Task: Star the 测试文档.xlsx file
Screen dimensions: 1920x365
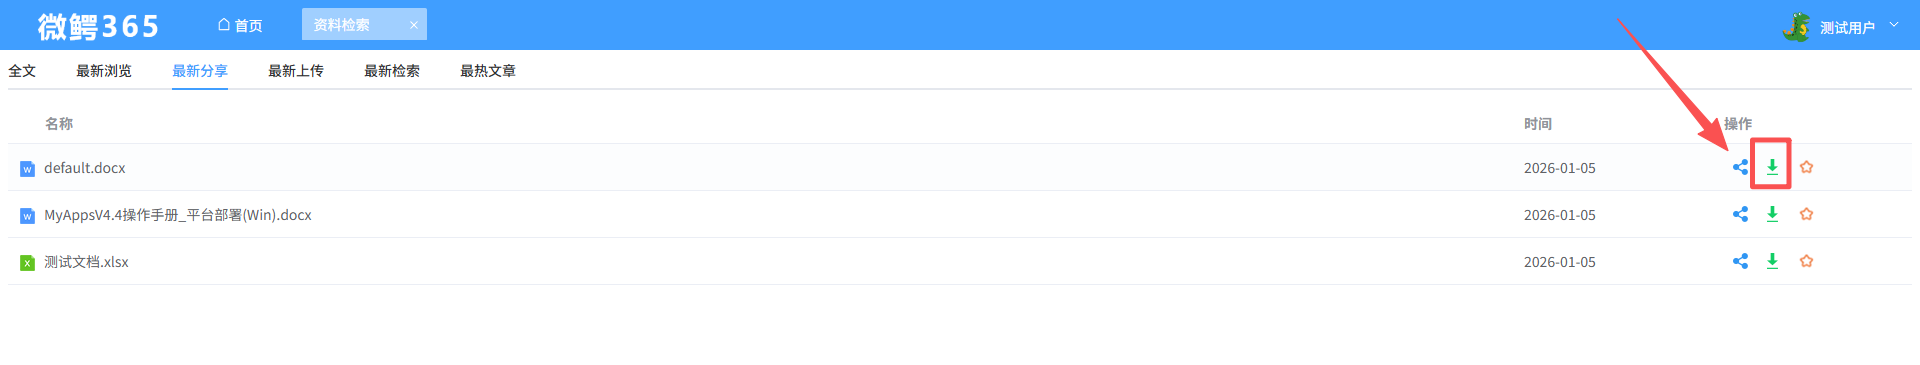Action: pyautogui.click(x=1806, y=261)
